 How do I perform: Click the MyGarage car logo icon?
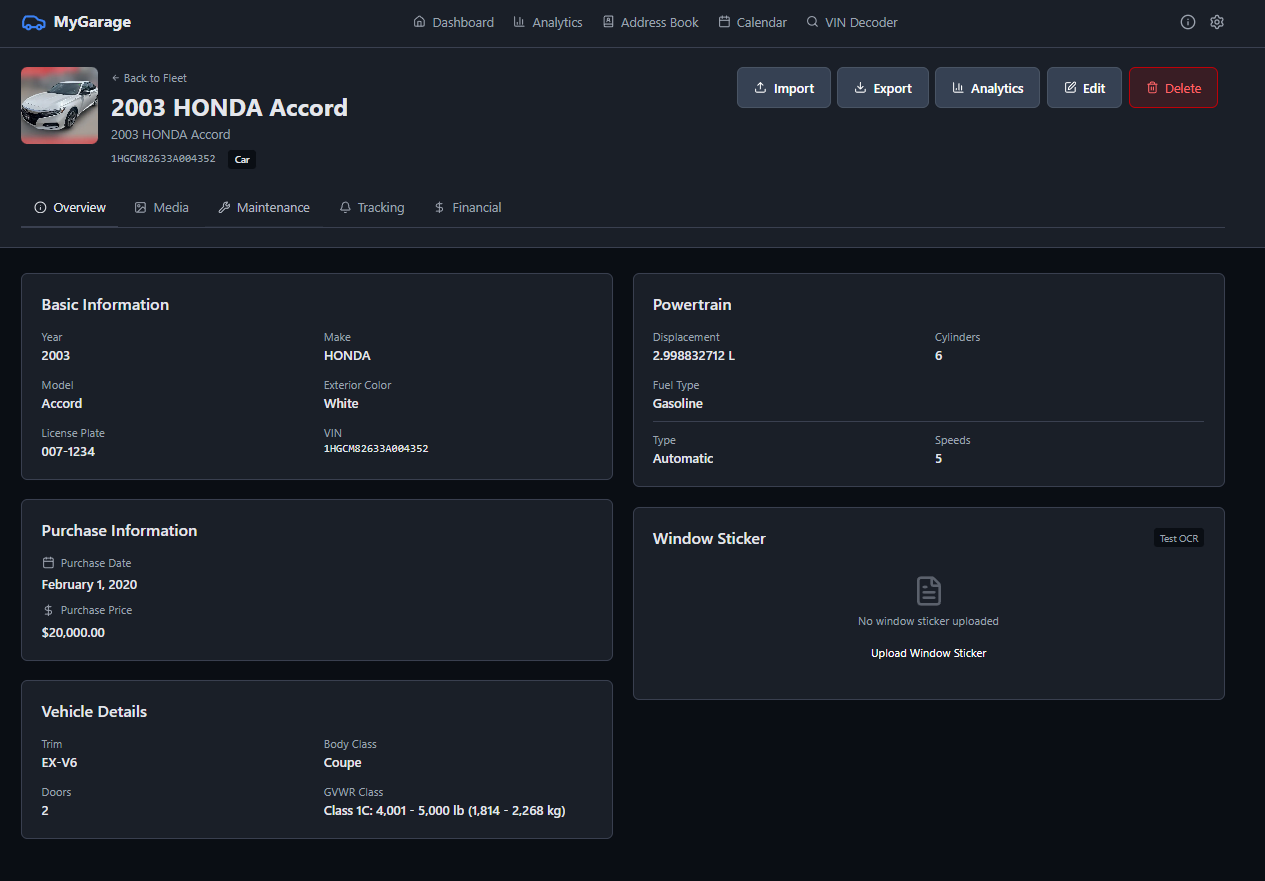(x=33, y=22)
